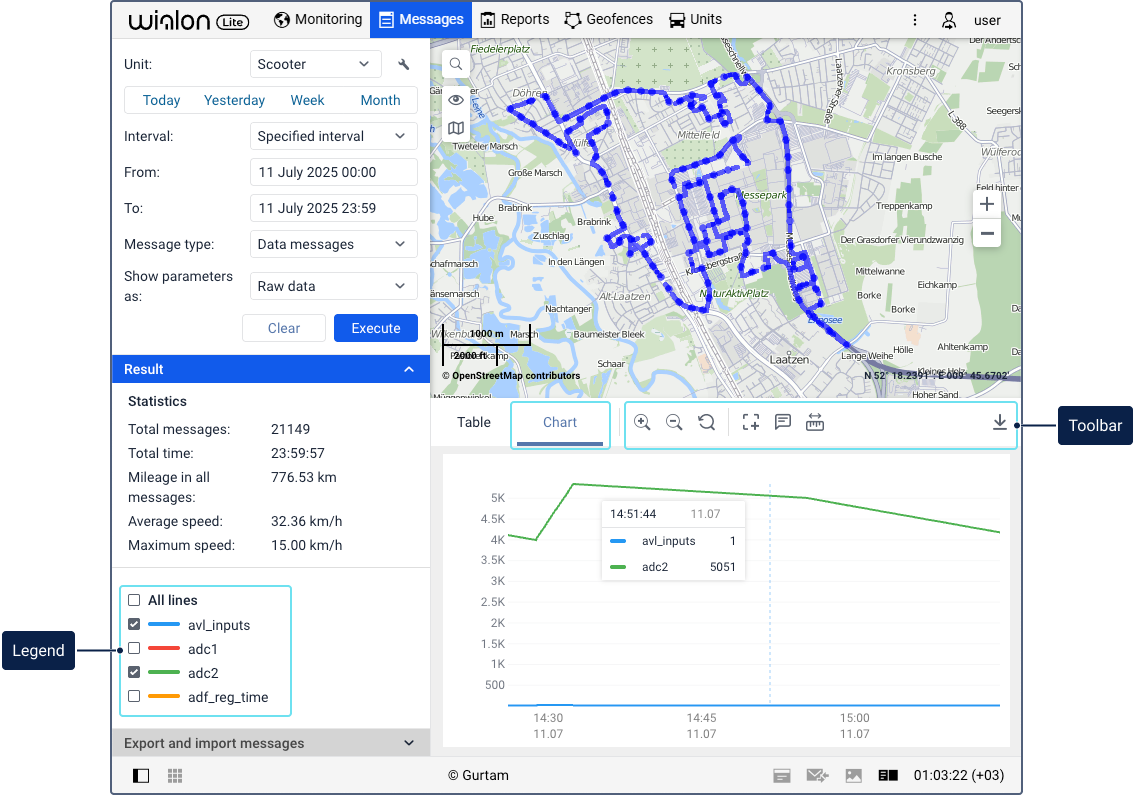The height and width of the screenshot is (795, 1135).
Task: Open the Scooter unit dropdown
Action: [315, 64]
